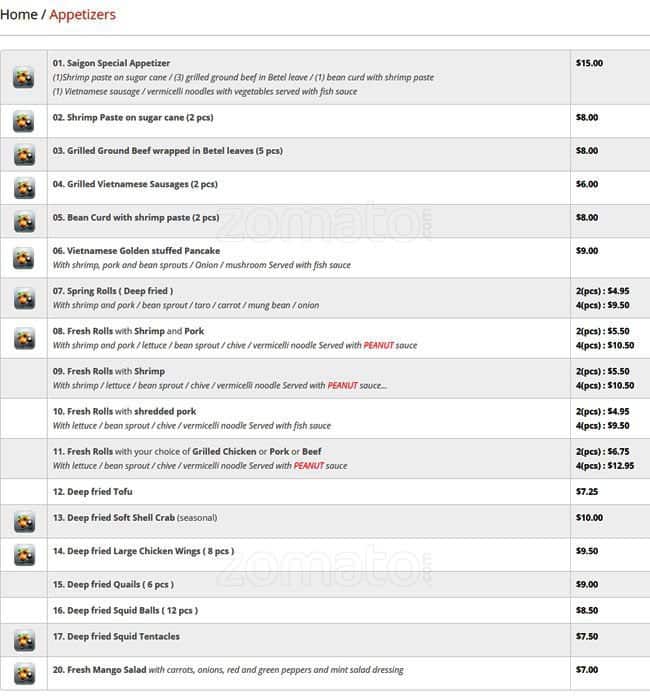Click photo icon for Bean Curd with shrimp paste
This screenshot has width=650, height=696.
click(x=24, y=221)
